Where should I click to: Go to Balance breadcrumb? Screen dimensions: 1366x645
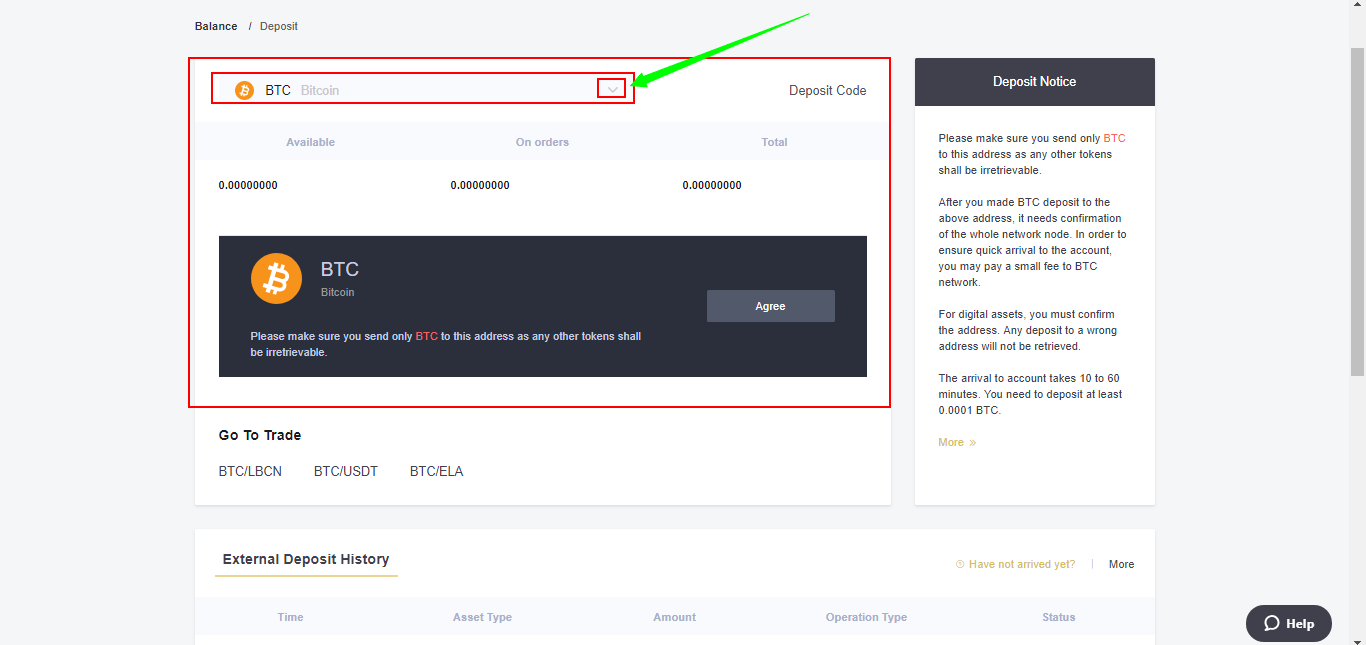pos(216,26)
